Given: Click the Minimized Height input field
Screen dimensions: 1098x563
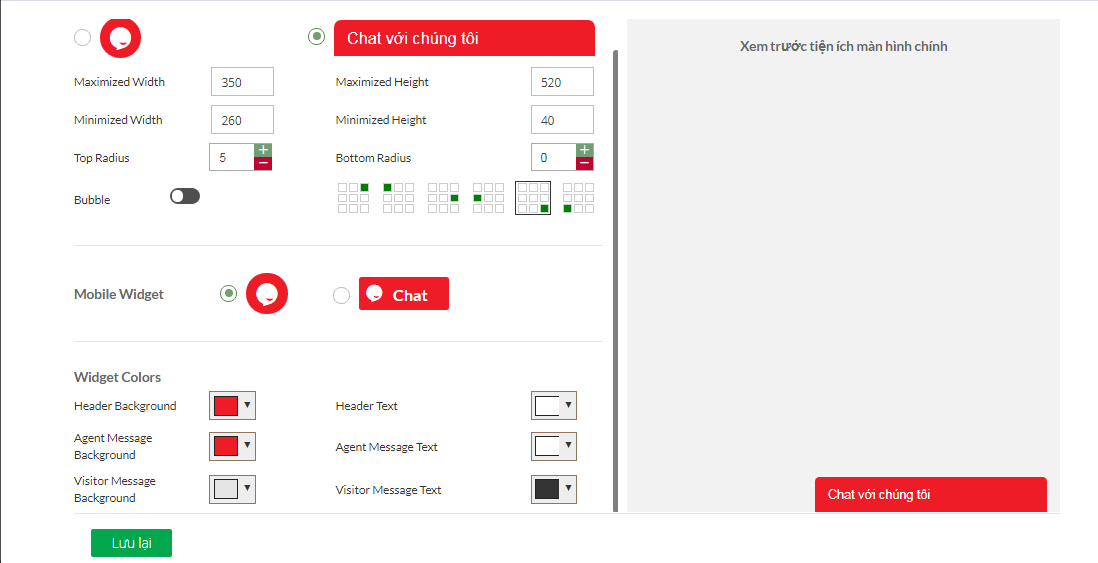Looking at the screenshot, I should pos(562,120).
